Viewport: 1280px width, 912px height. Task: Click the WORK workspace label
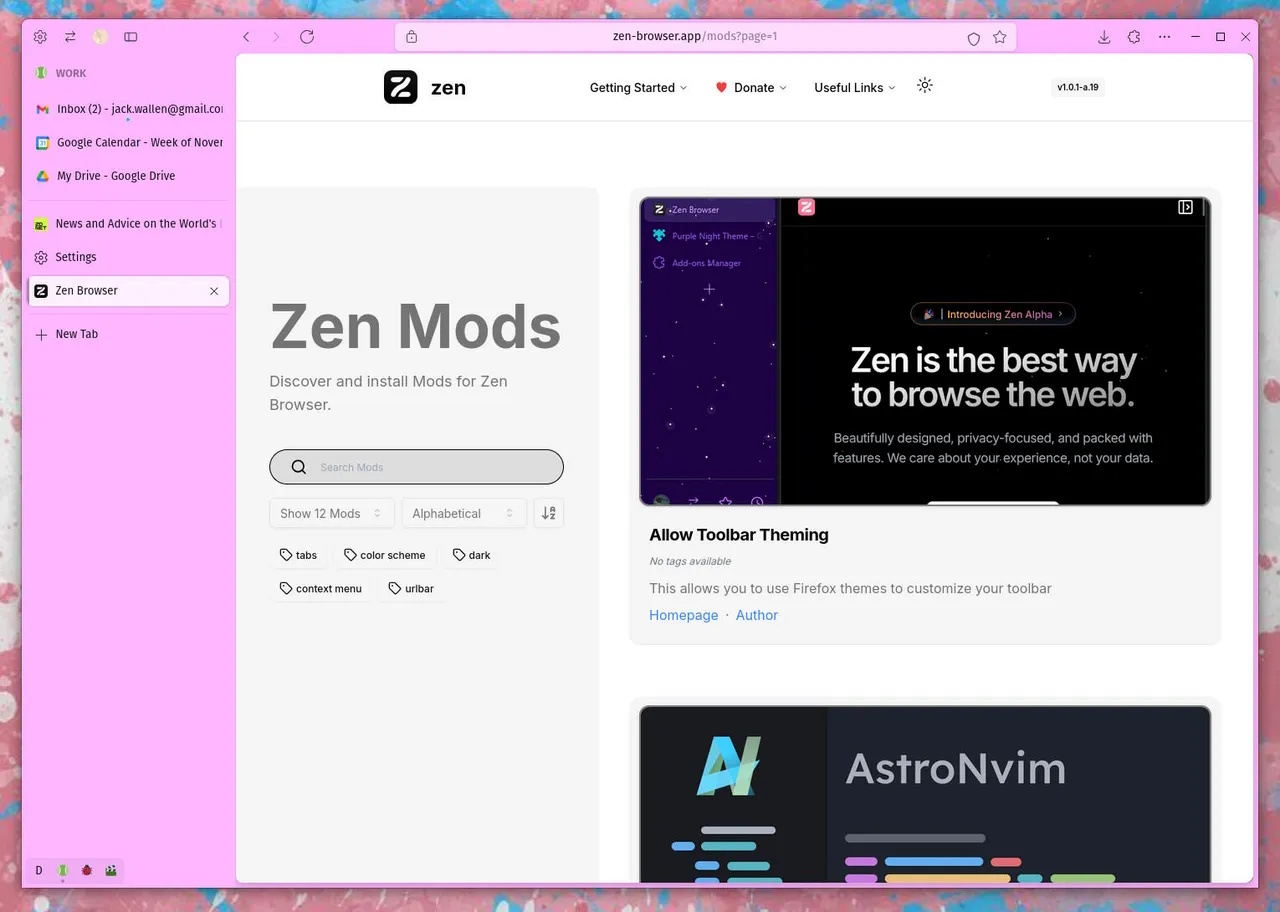(71, 73)
